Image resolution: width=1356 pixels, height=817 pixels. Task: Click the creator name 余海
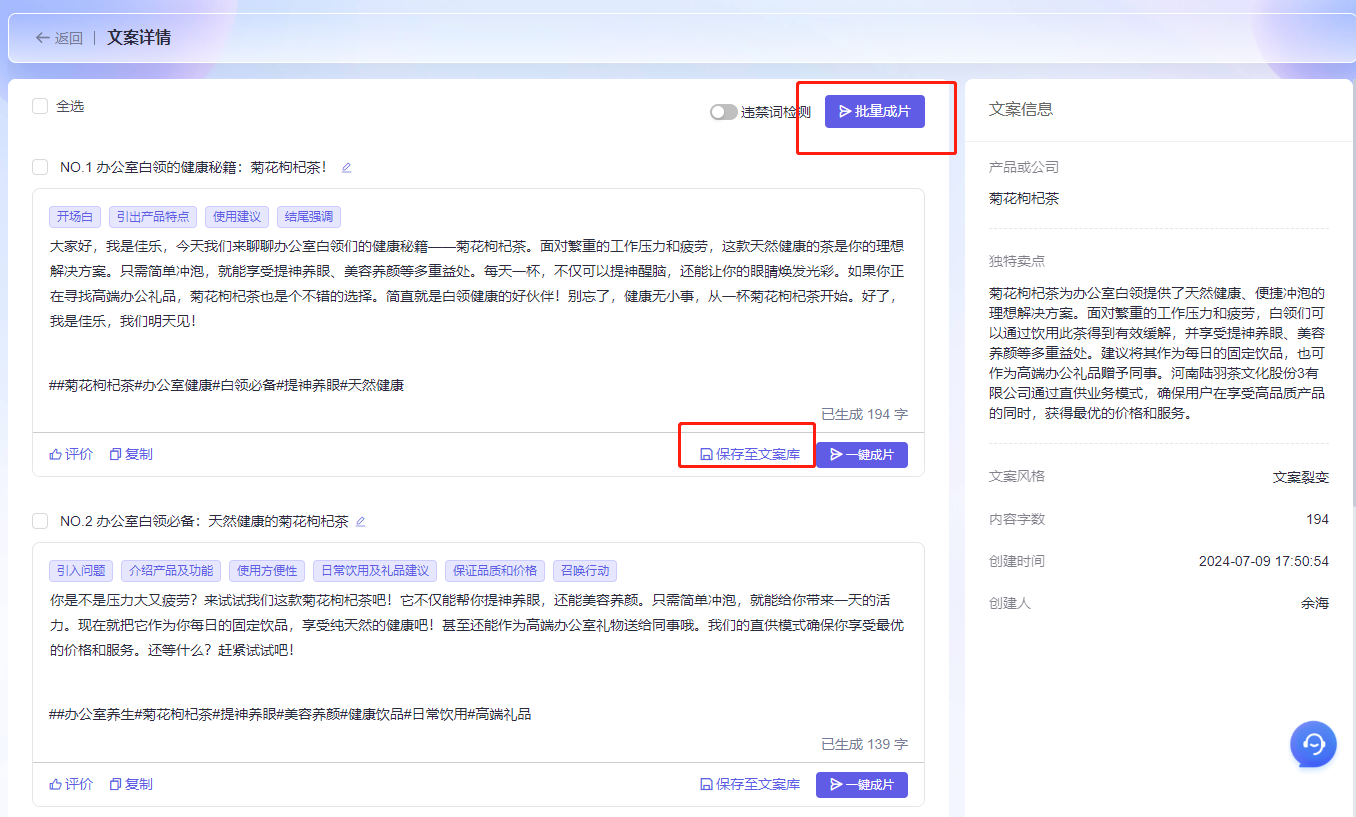coord(1315,603)
